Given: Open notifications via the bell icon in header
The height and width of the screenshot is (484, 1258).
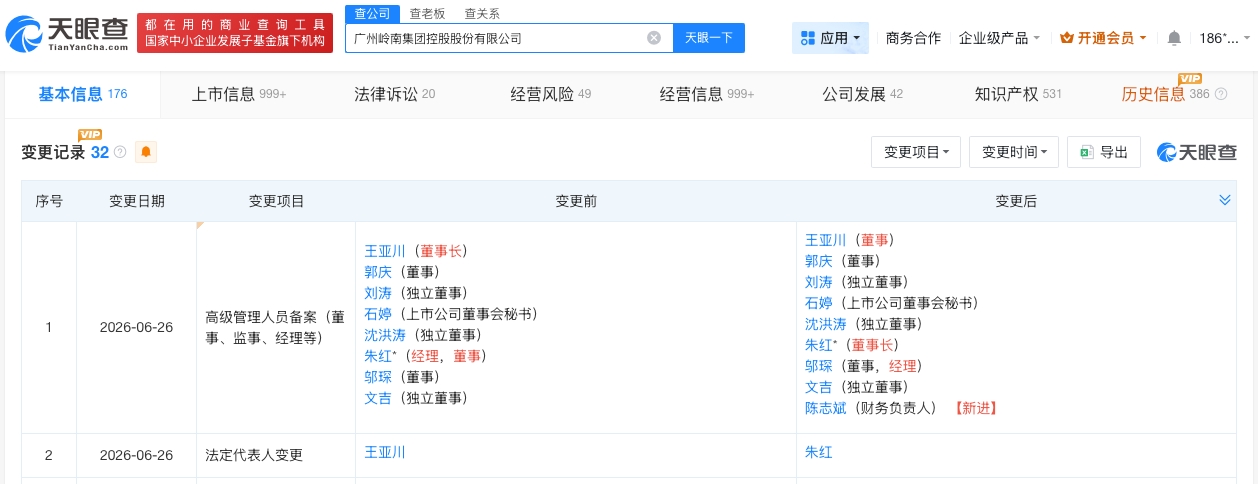Looking at the screenshot, I should click(x=1174, y=38).
